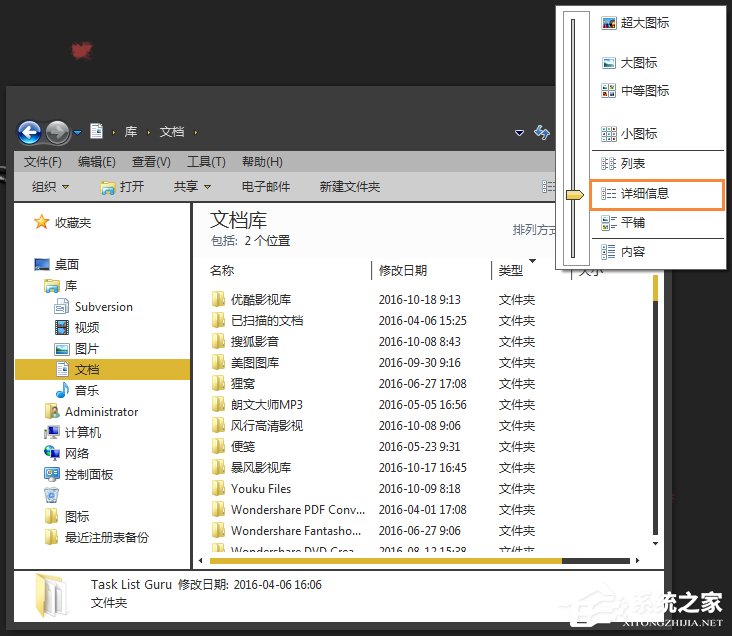
Task: Sort by 类型 column header
Action: click(x=511, y=270)
